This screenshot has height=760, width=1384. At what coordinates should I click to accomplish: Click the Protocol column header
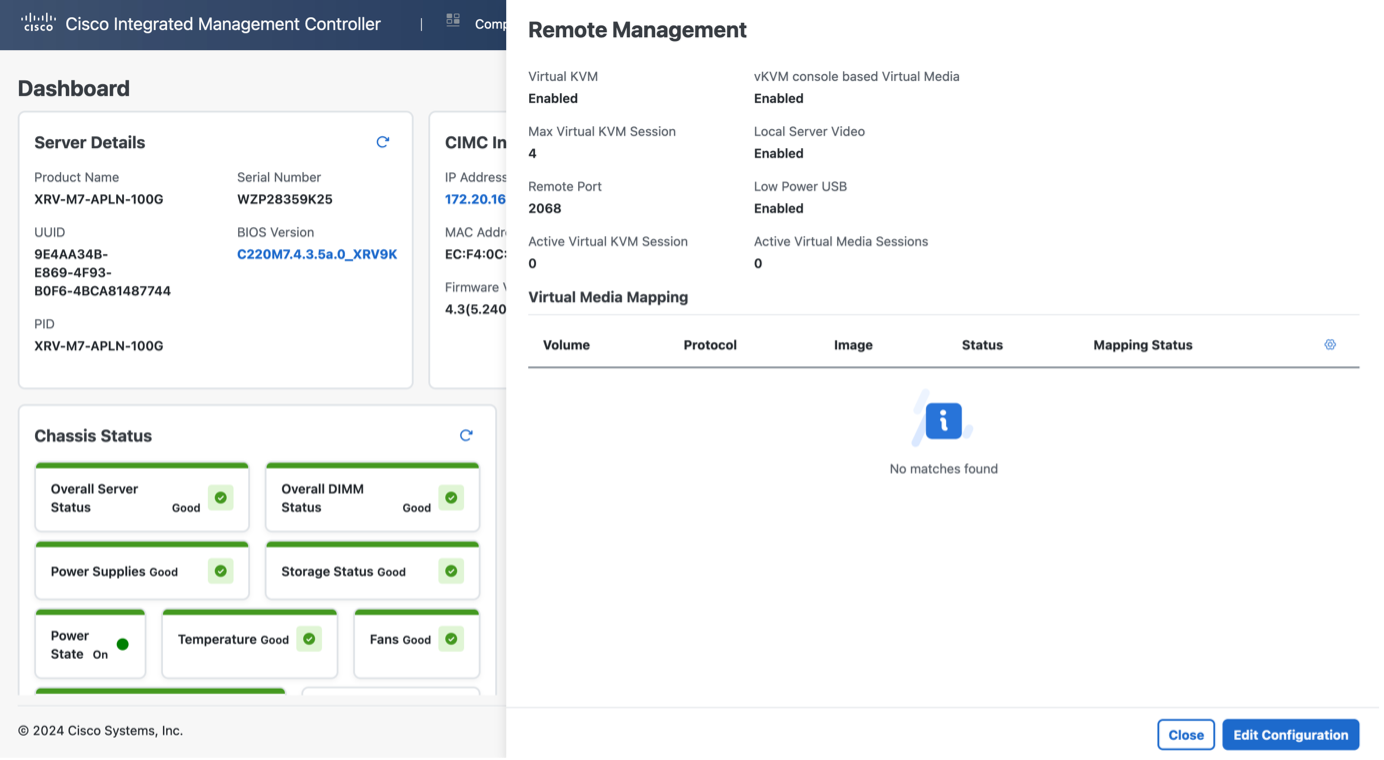click(710, 345)
